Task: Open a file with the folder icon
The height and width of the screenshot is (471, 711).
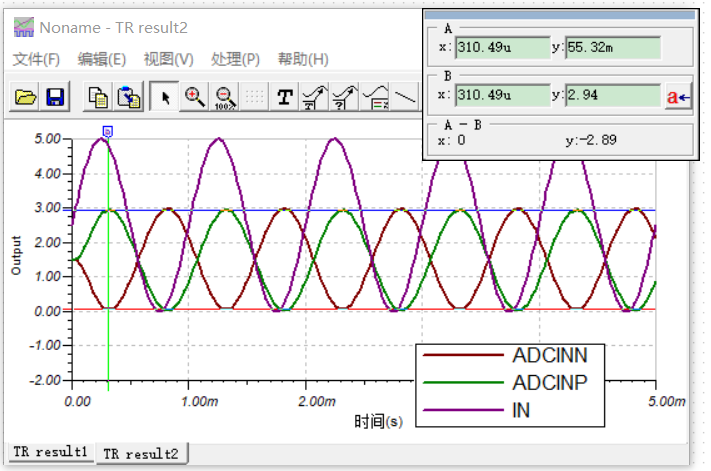Action: [x=25, y=97]
